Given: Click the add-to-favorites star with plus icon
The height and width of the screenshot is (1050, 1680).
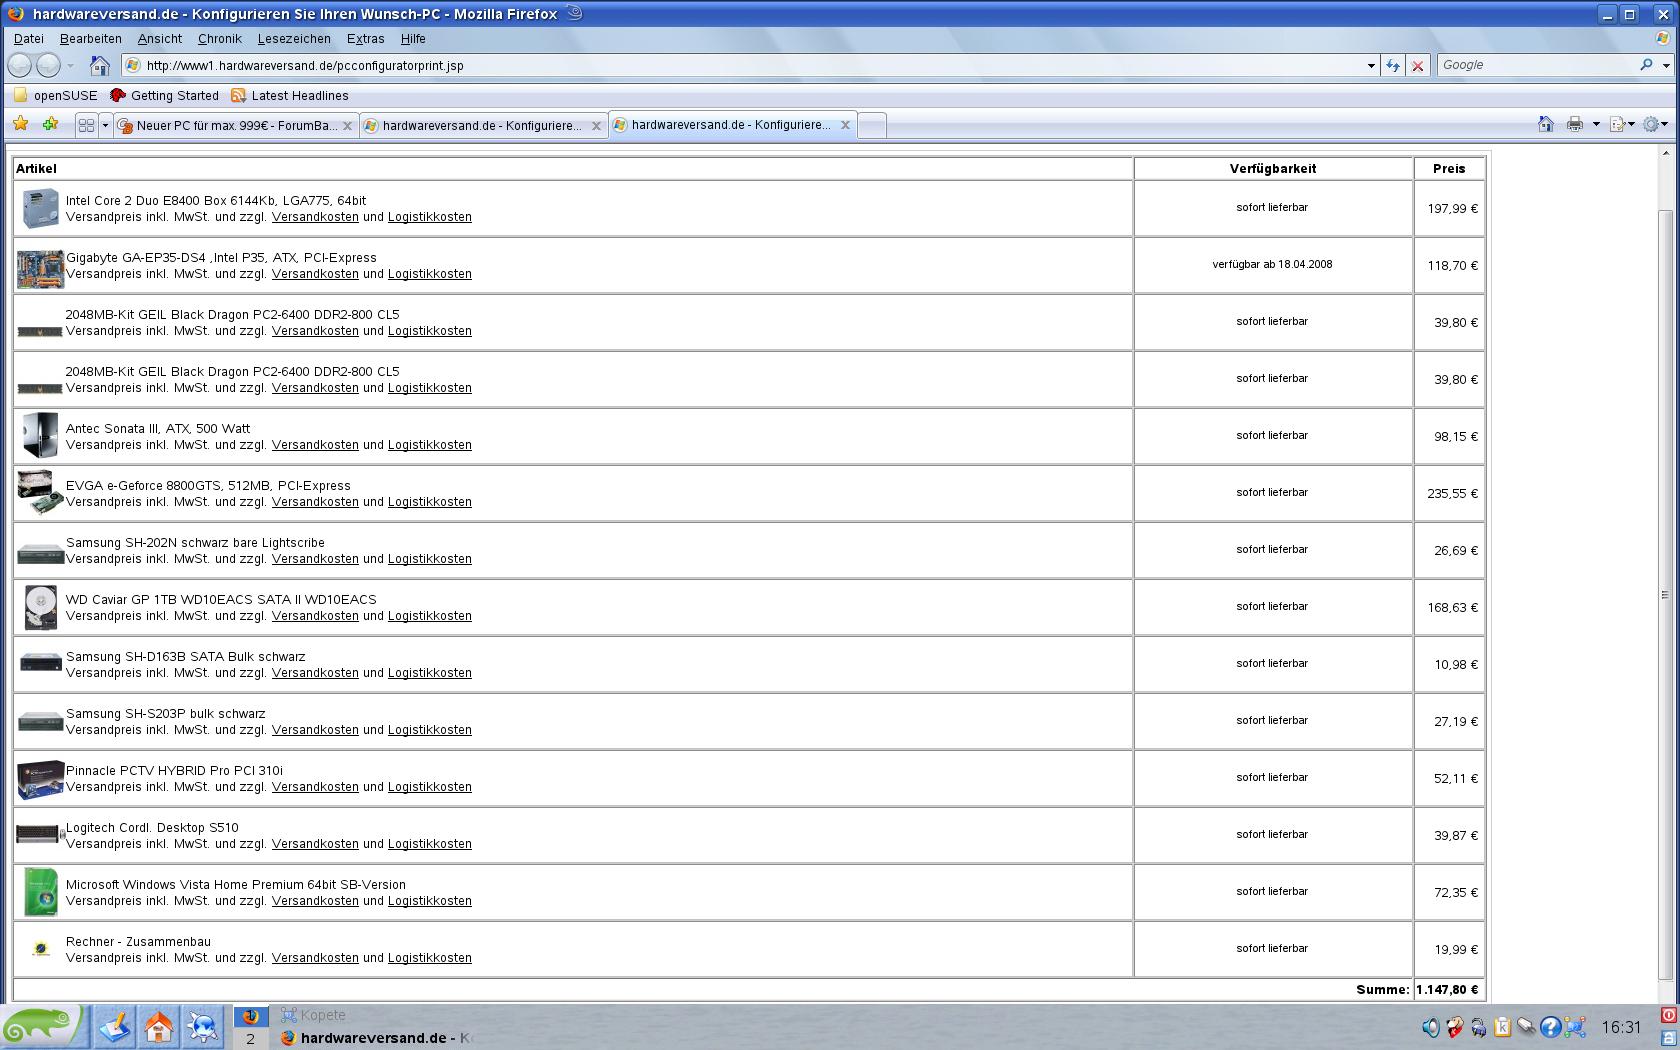Looking at the screenshot, I should tap(50, 124).
